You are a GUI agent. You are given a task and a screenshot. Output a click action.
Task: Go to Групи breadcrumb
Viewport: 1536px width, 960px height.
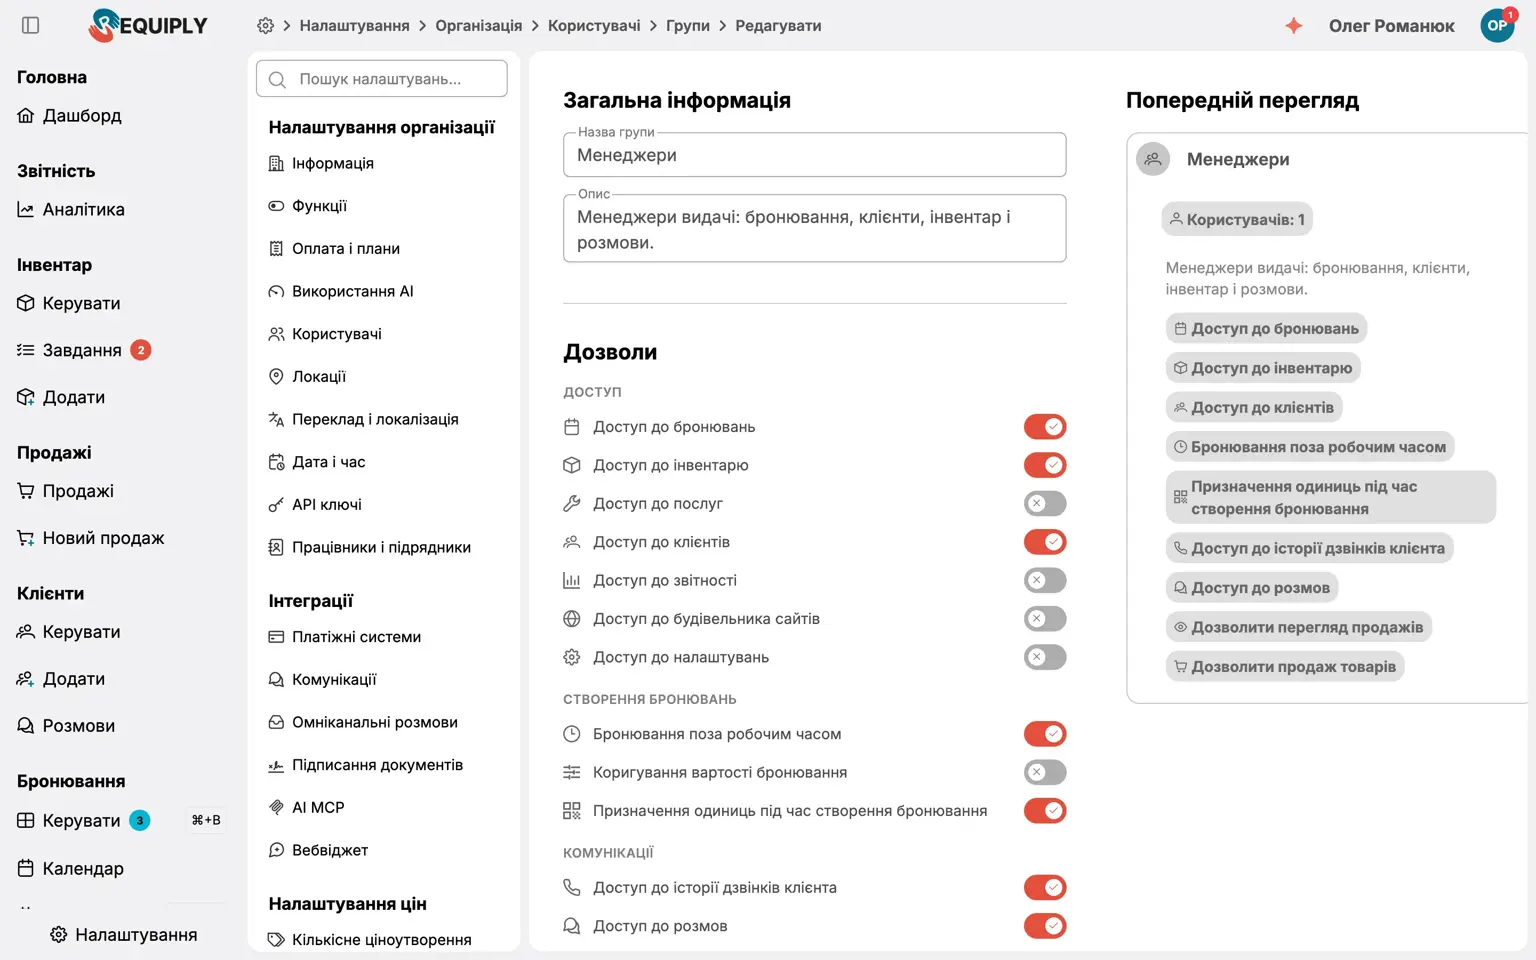tap(688, 26)
